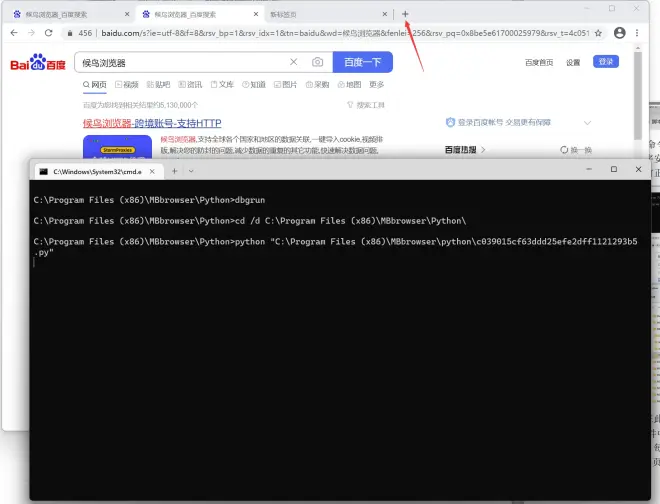Click the cd /d command line
660x504 pixels.
250,221
